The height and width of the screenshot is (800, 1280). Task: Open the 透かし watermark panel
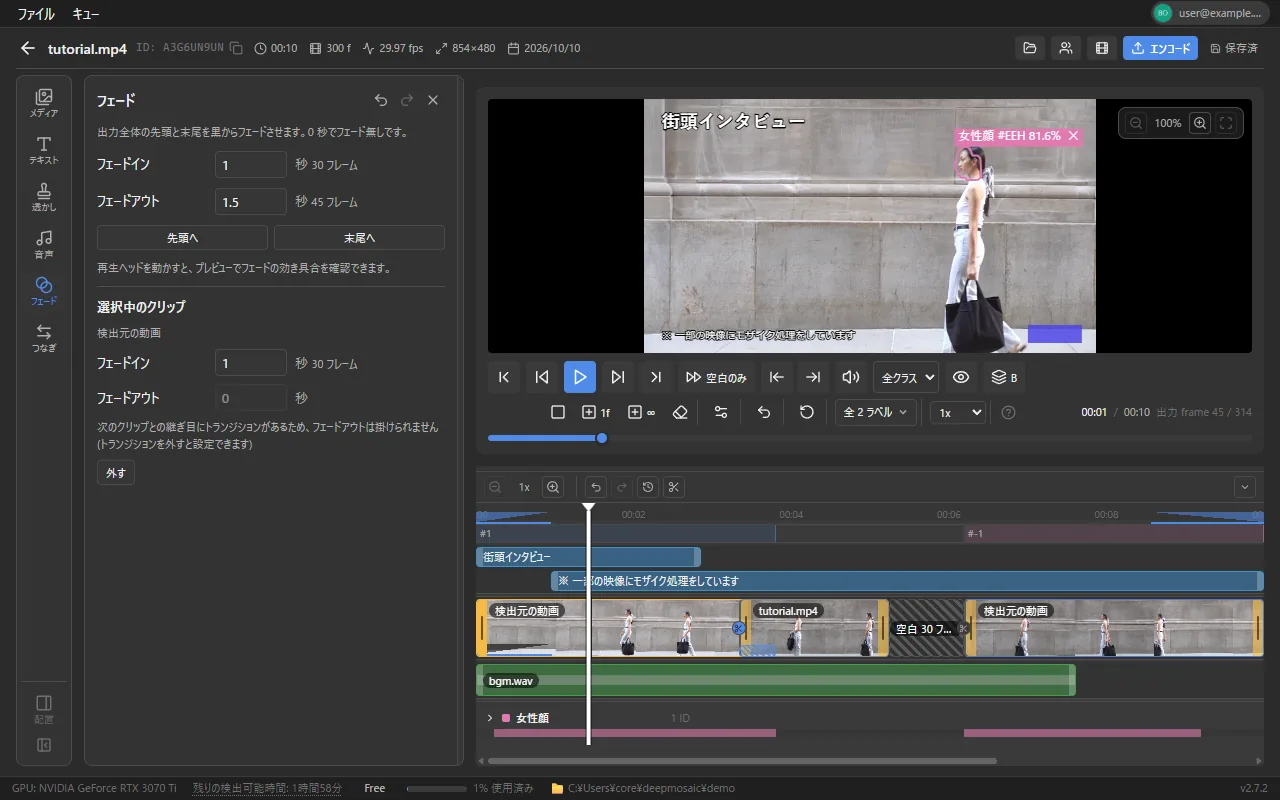44,197
